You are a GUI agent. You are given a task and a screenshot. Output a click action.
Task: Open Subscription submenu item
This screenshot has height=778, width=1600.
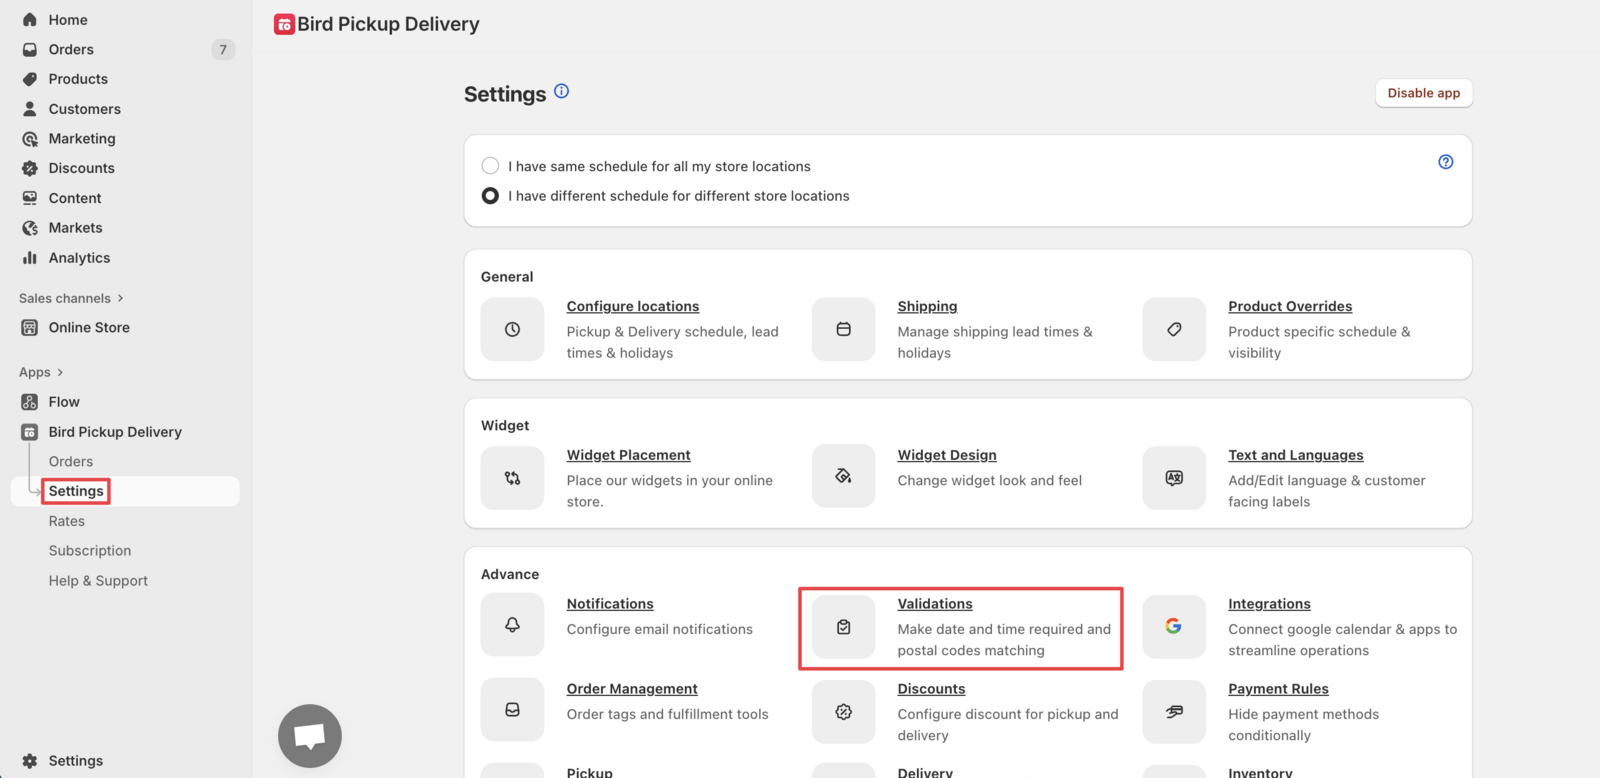(x=90, y=551)
